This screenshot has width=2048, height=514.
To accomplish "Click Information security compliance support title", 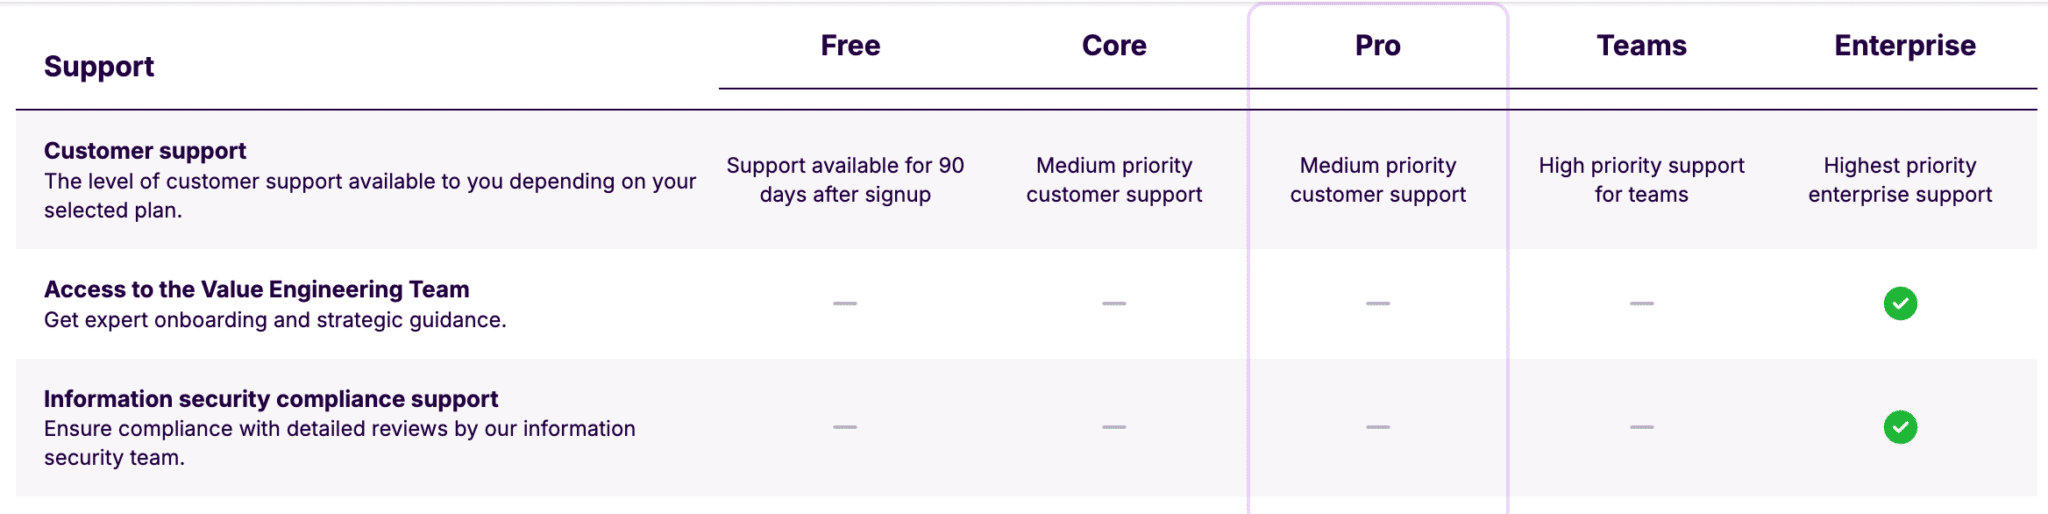I will (x=271, y=399).
